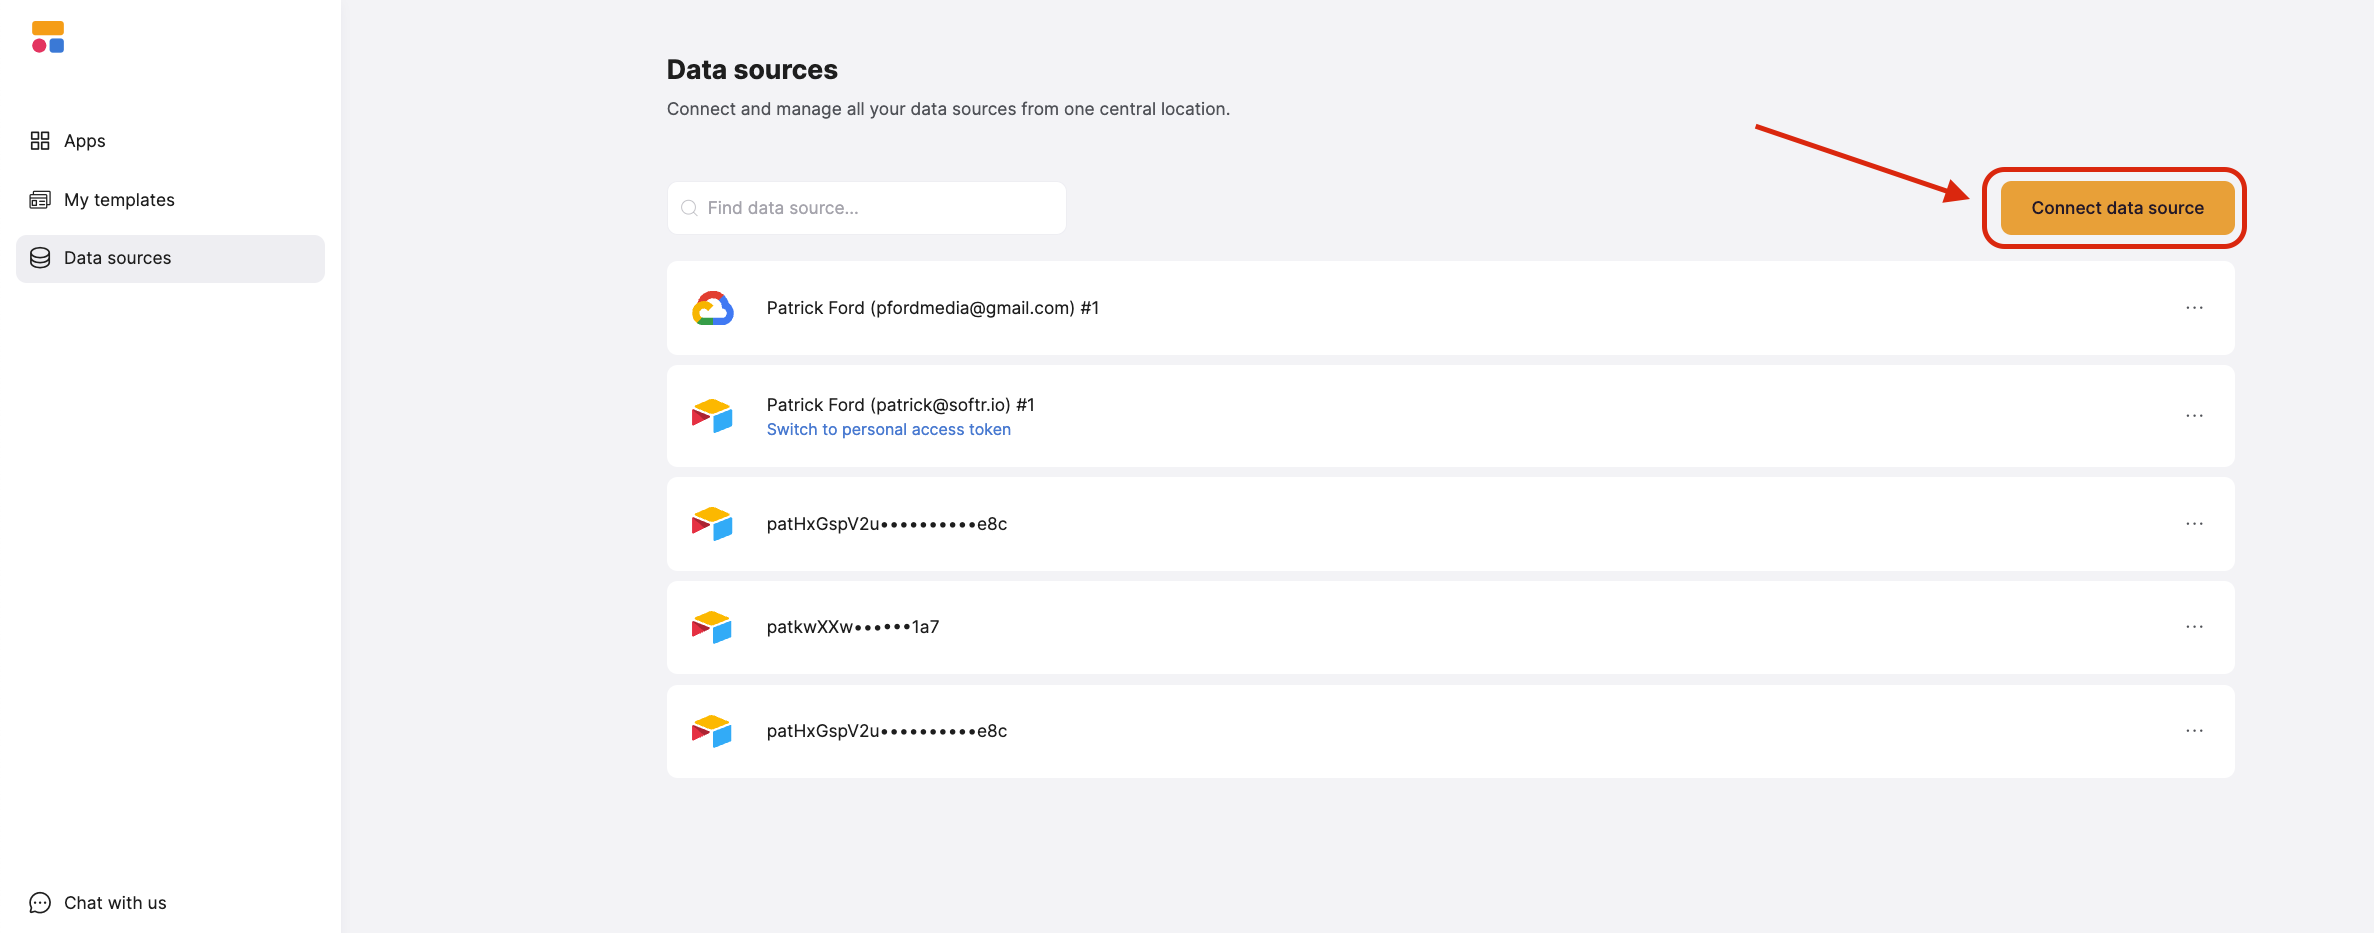This screenshot has width=2374, height=933.
Task: Switch to the Apps section
Action: [x=84, y=140]
